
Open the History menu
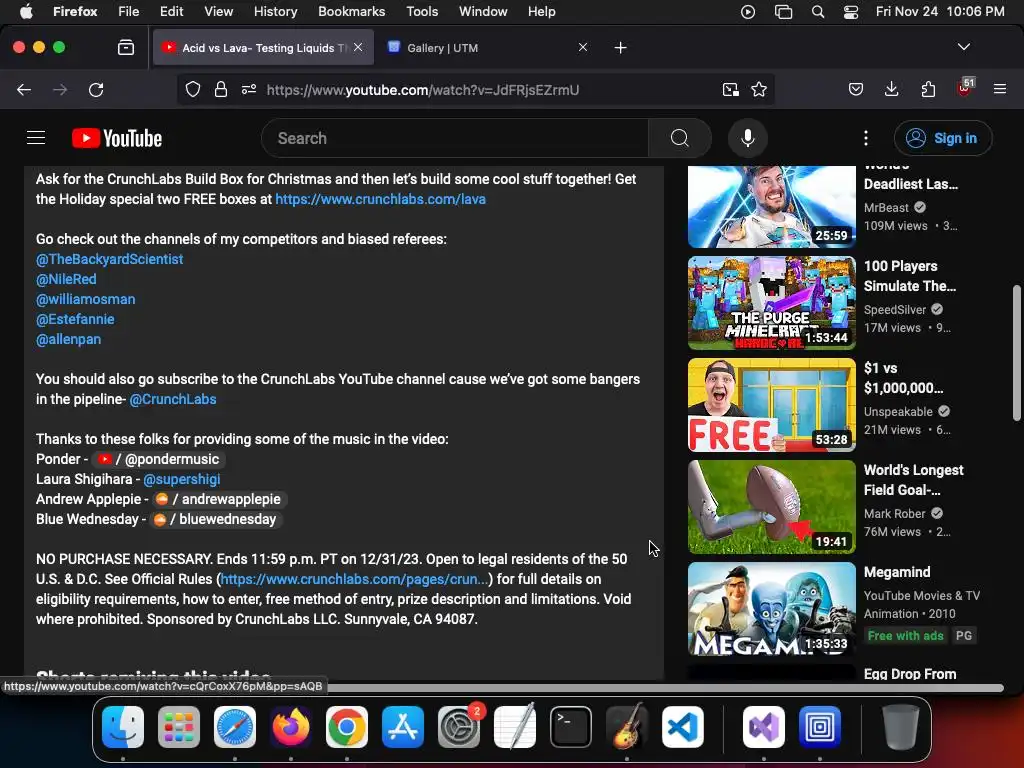click(275, 11)
